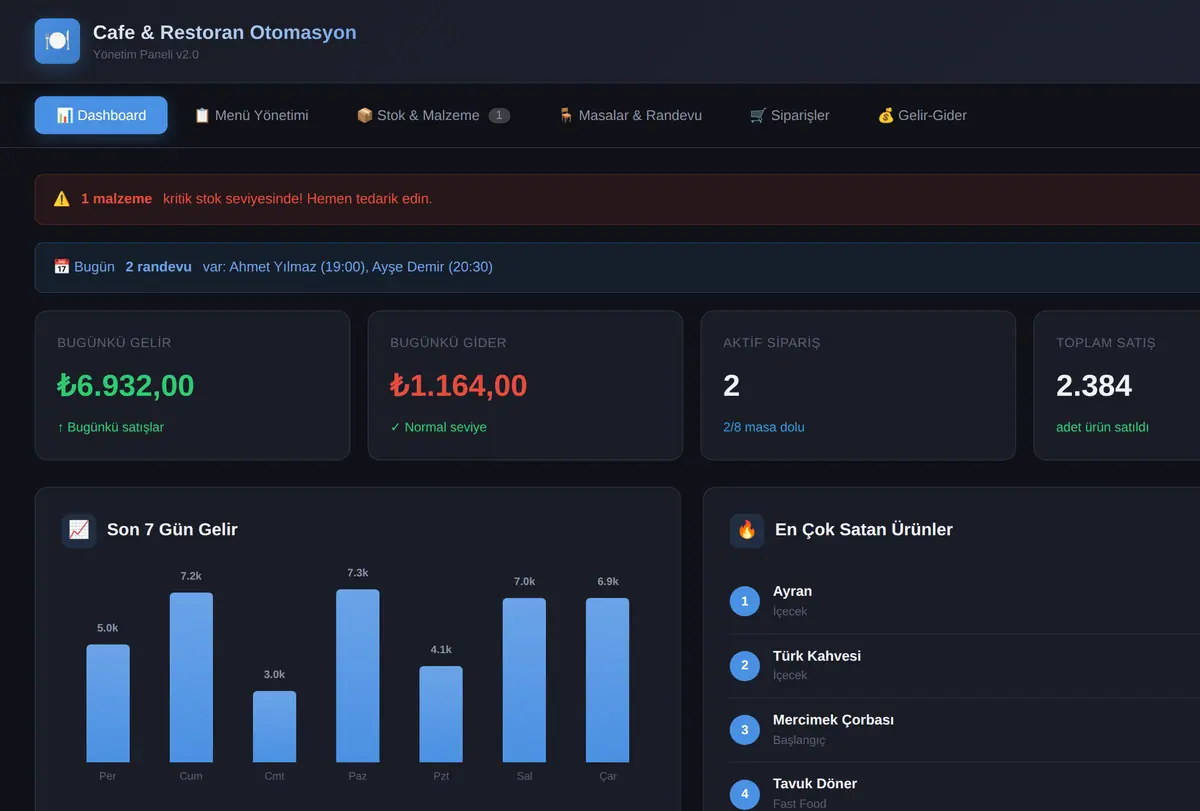Screen dimensions: 1200x811
Task: Select the Siparişler tab
Action: [x=790, y=115]
